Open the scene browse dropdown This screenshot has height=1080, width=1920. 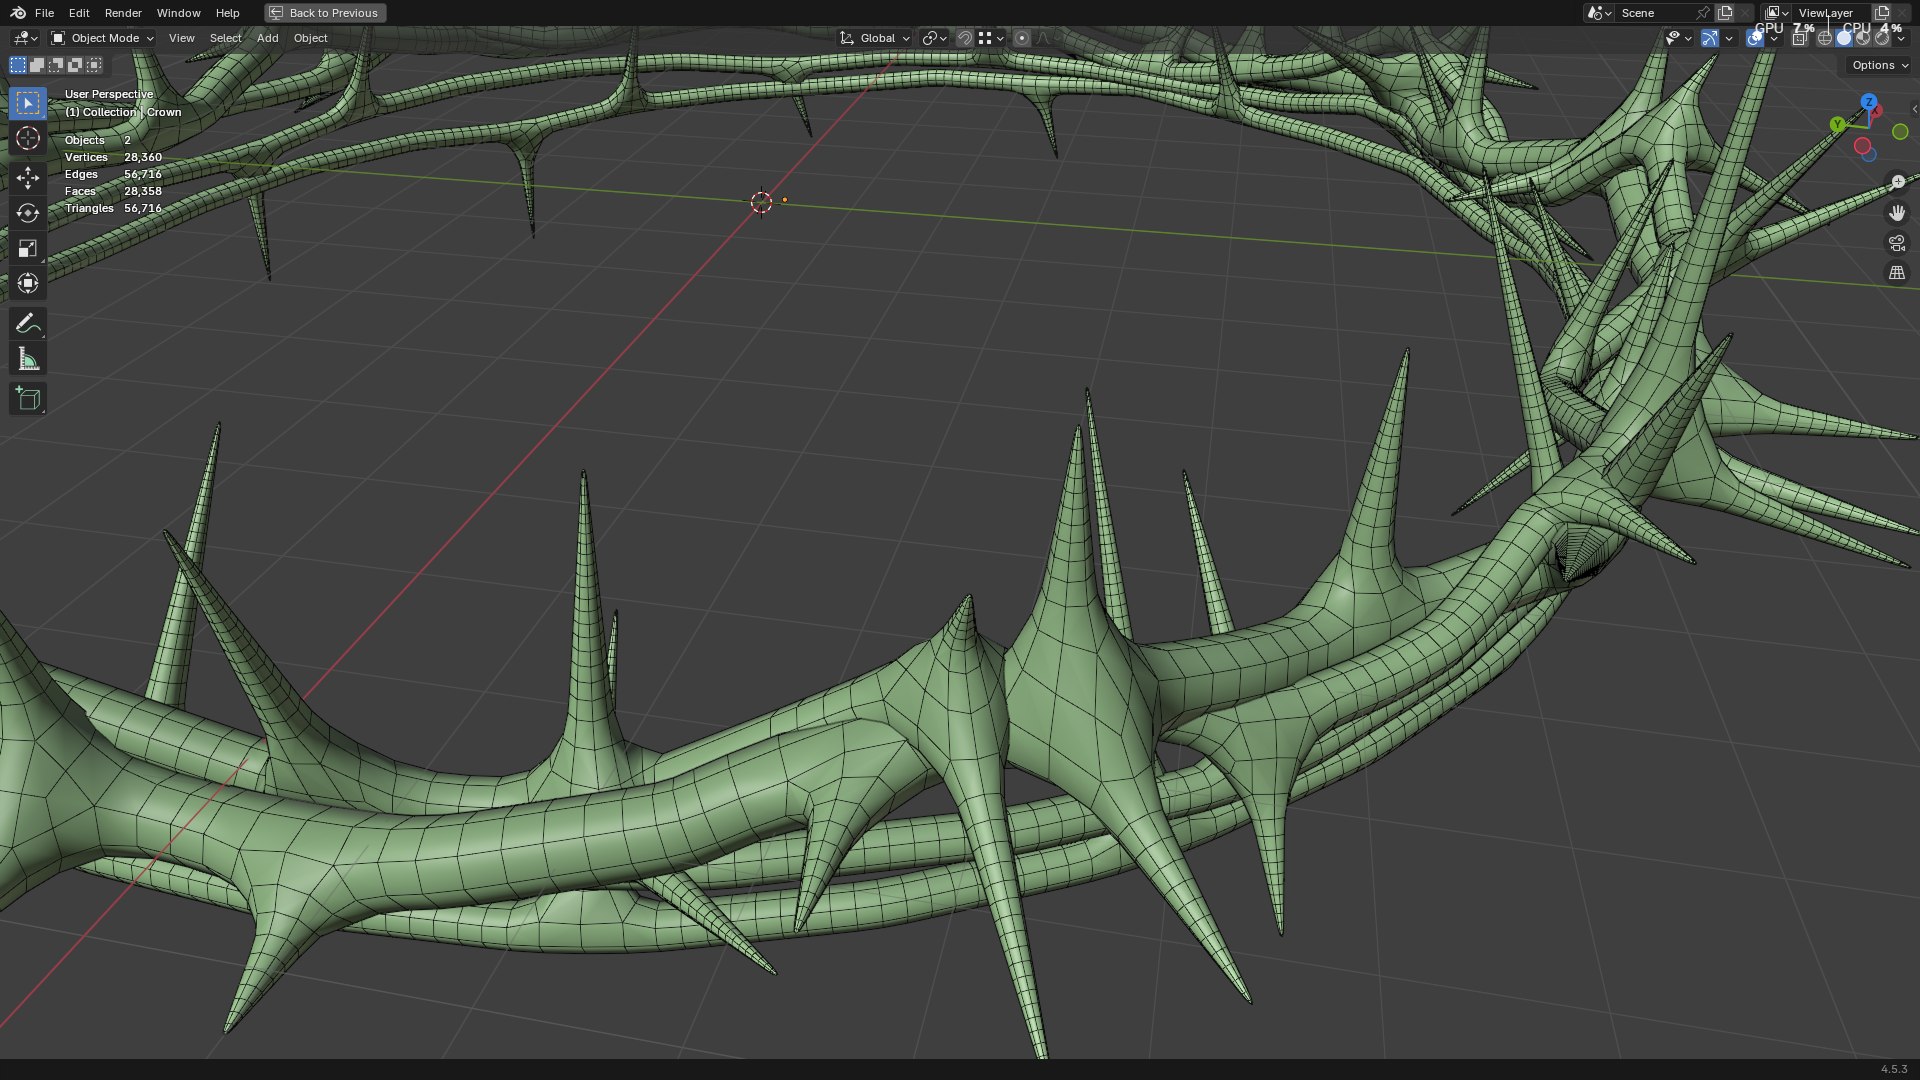[x=1599, y=13]
